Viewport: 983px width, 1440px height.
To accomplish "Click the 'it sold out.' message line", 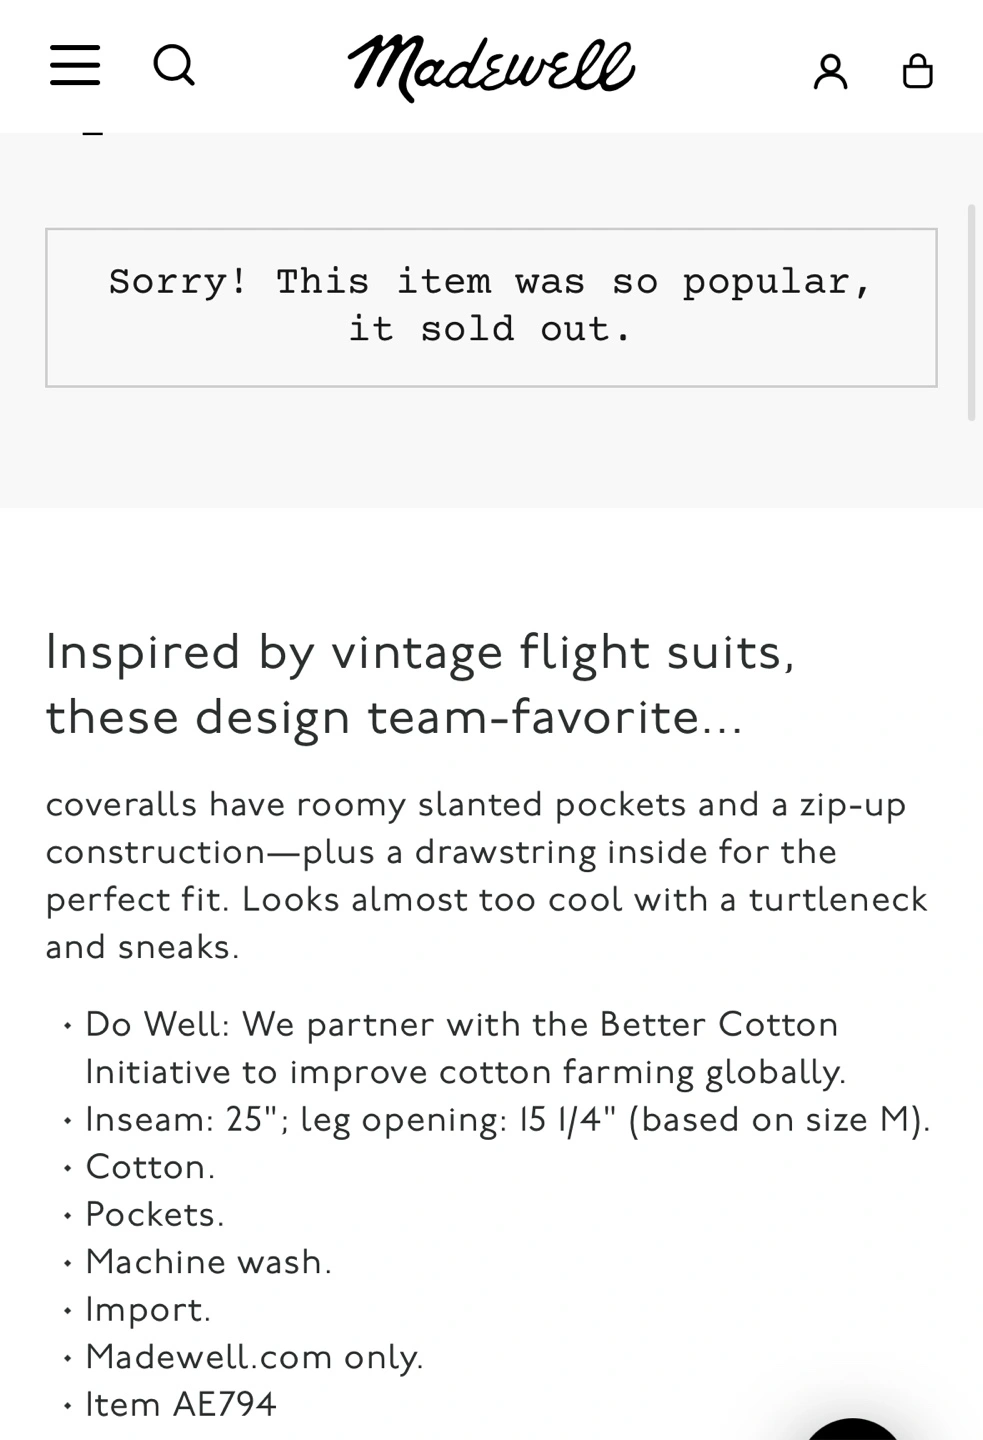I will pos(490,329).
